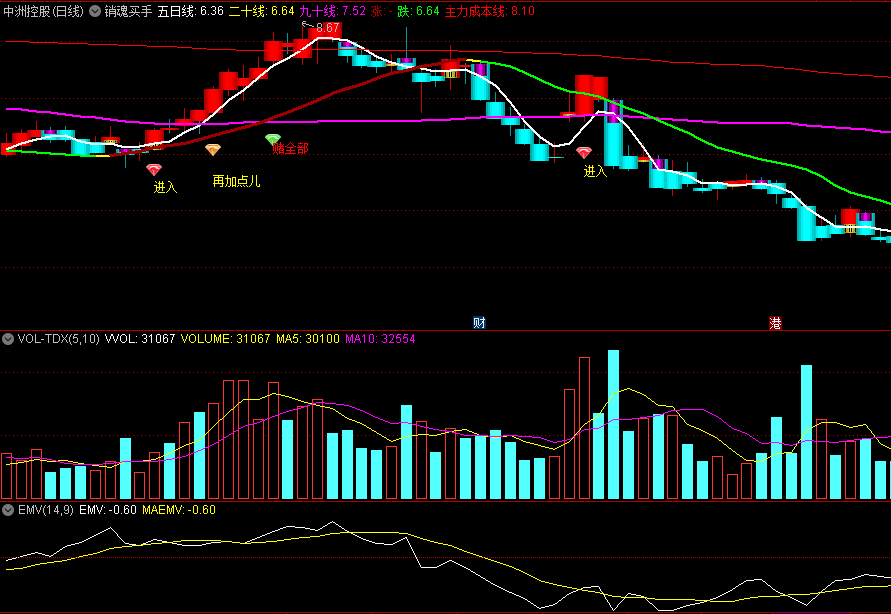
Task: Select the VVOL: 31067 value
Action: [x=140, y=339]
